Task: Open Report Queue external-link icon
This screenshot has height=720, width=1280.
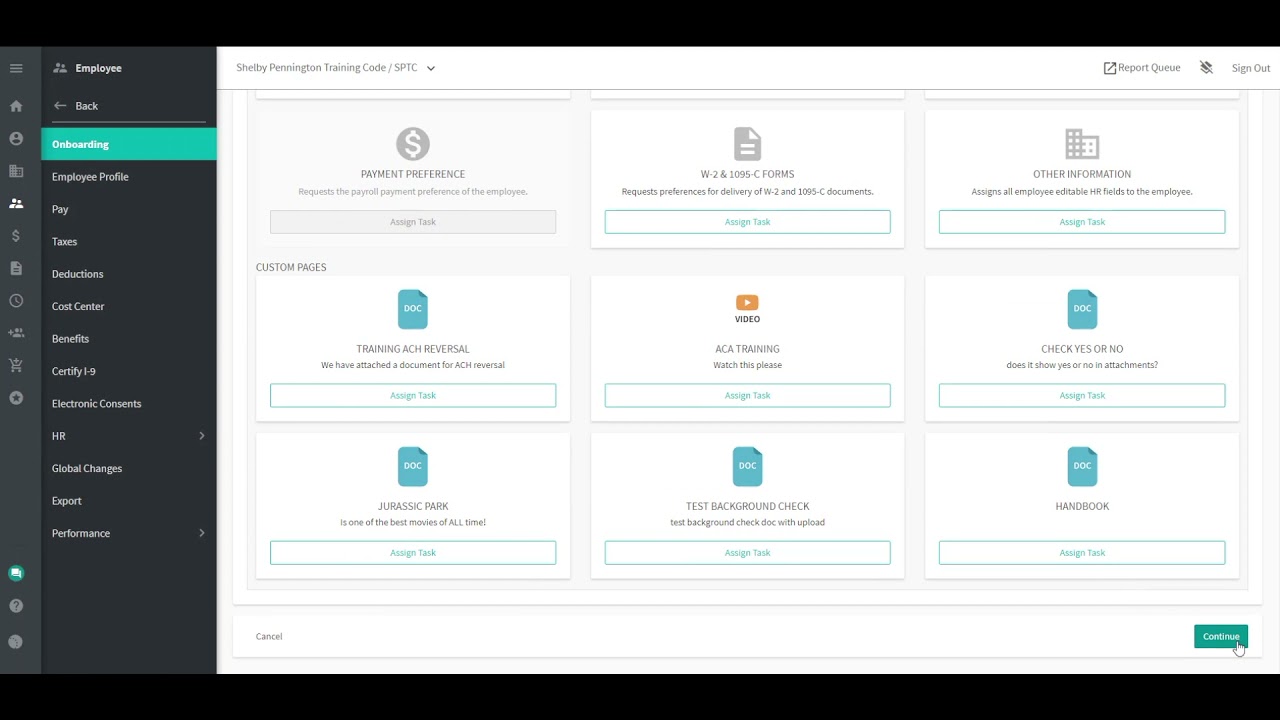Action: 1109,68
